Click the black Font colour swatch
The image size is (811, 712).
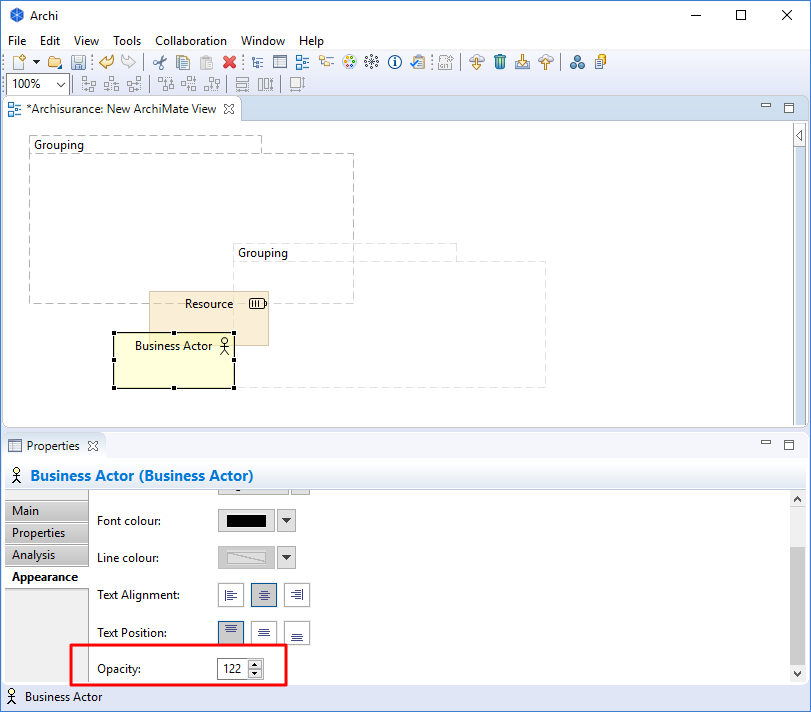[x=244, y=520]
